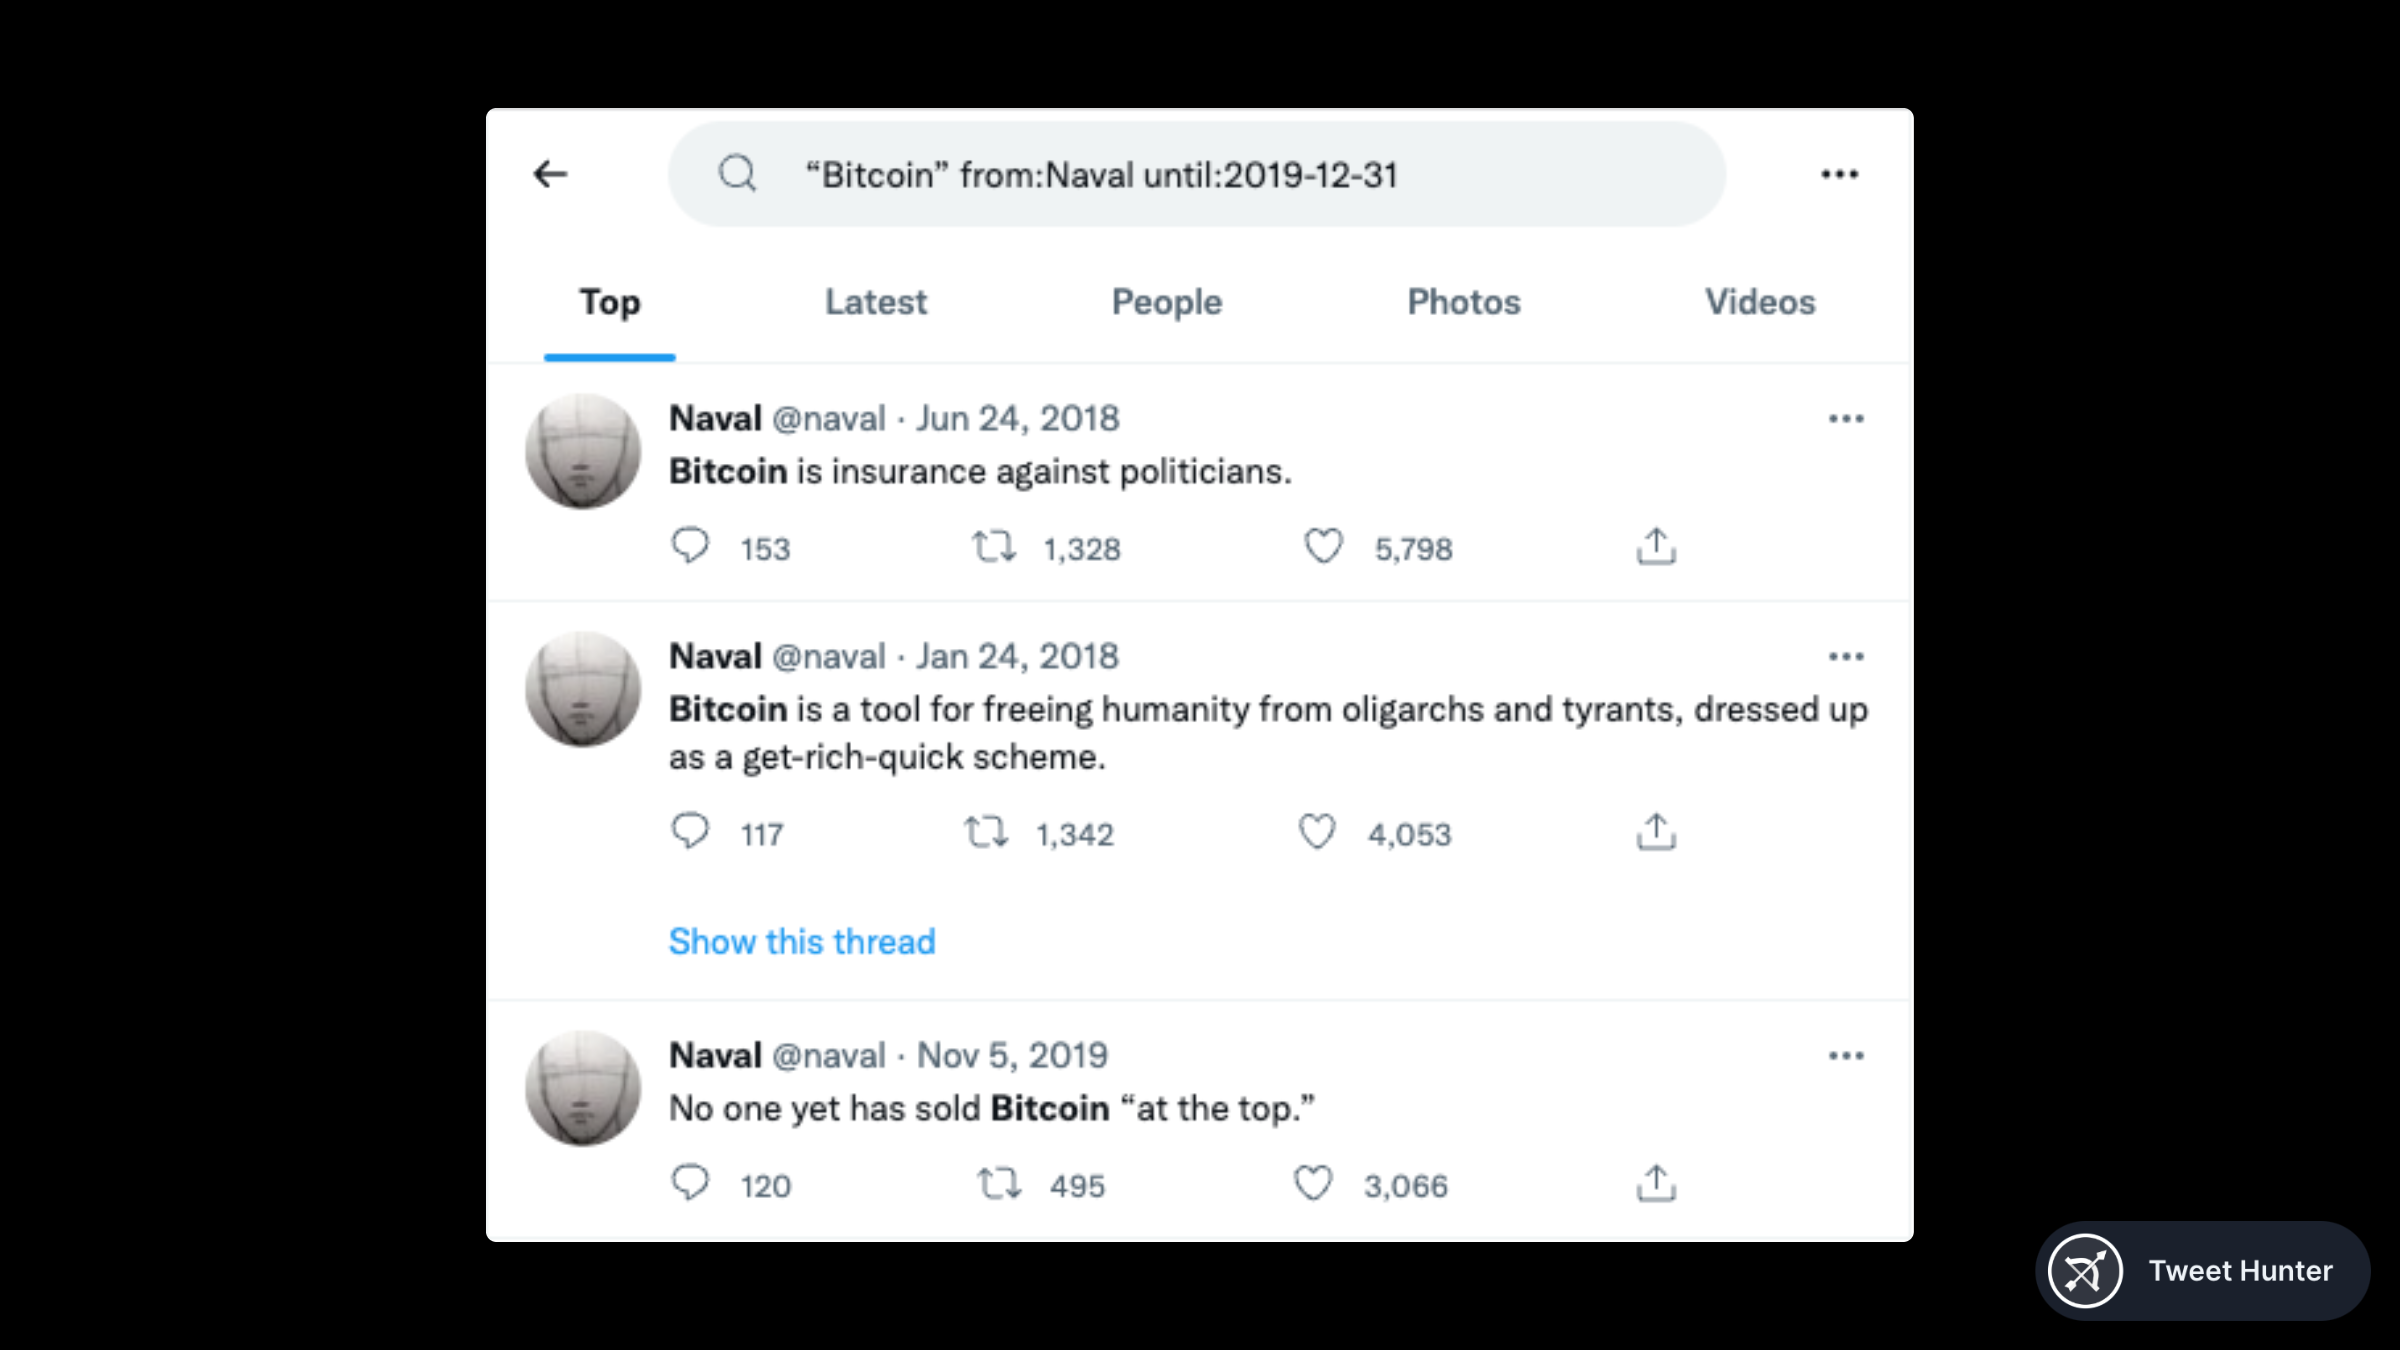Retweet the "insurance against politicians" tweet
This screenshot has width=2400, height=1350.
[994, 546]
